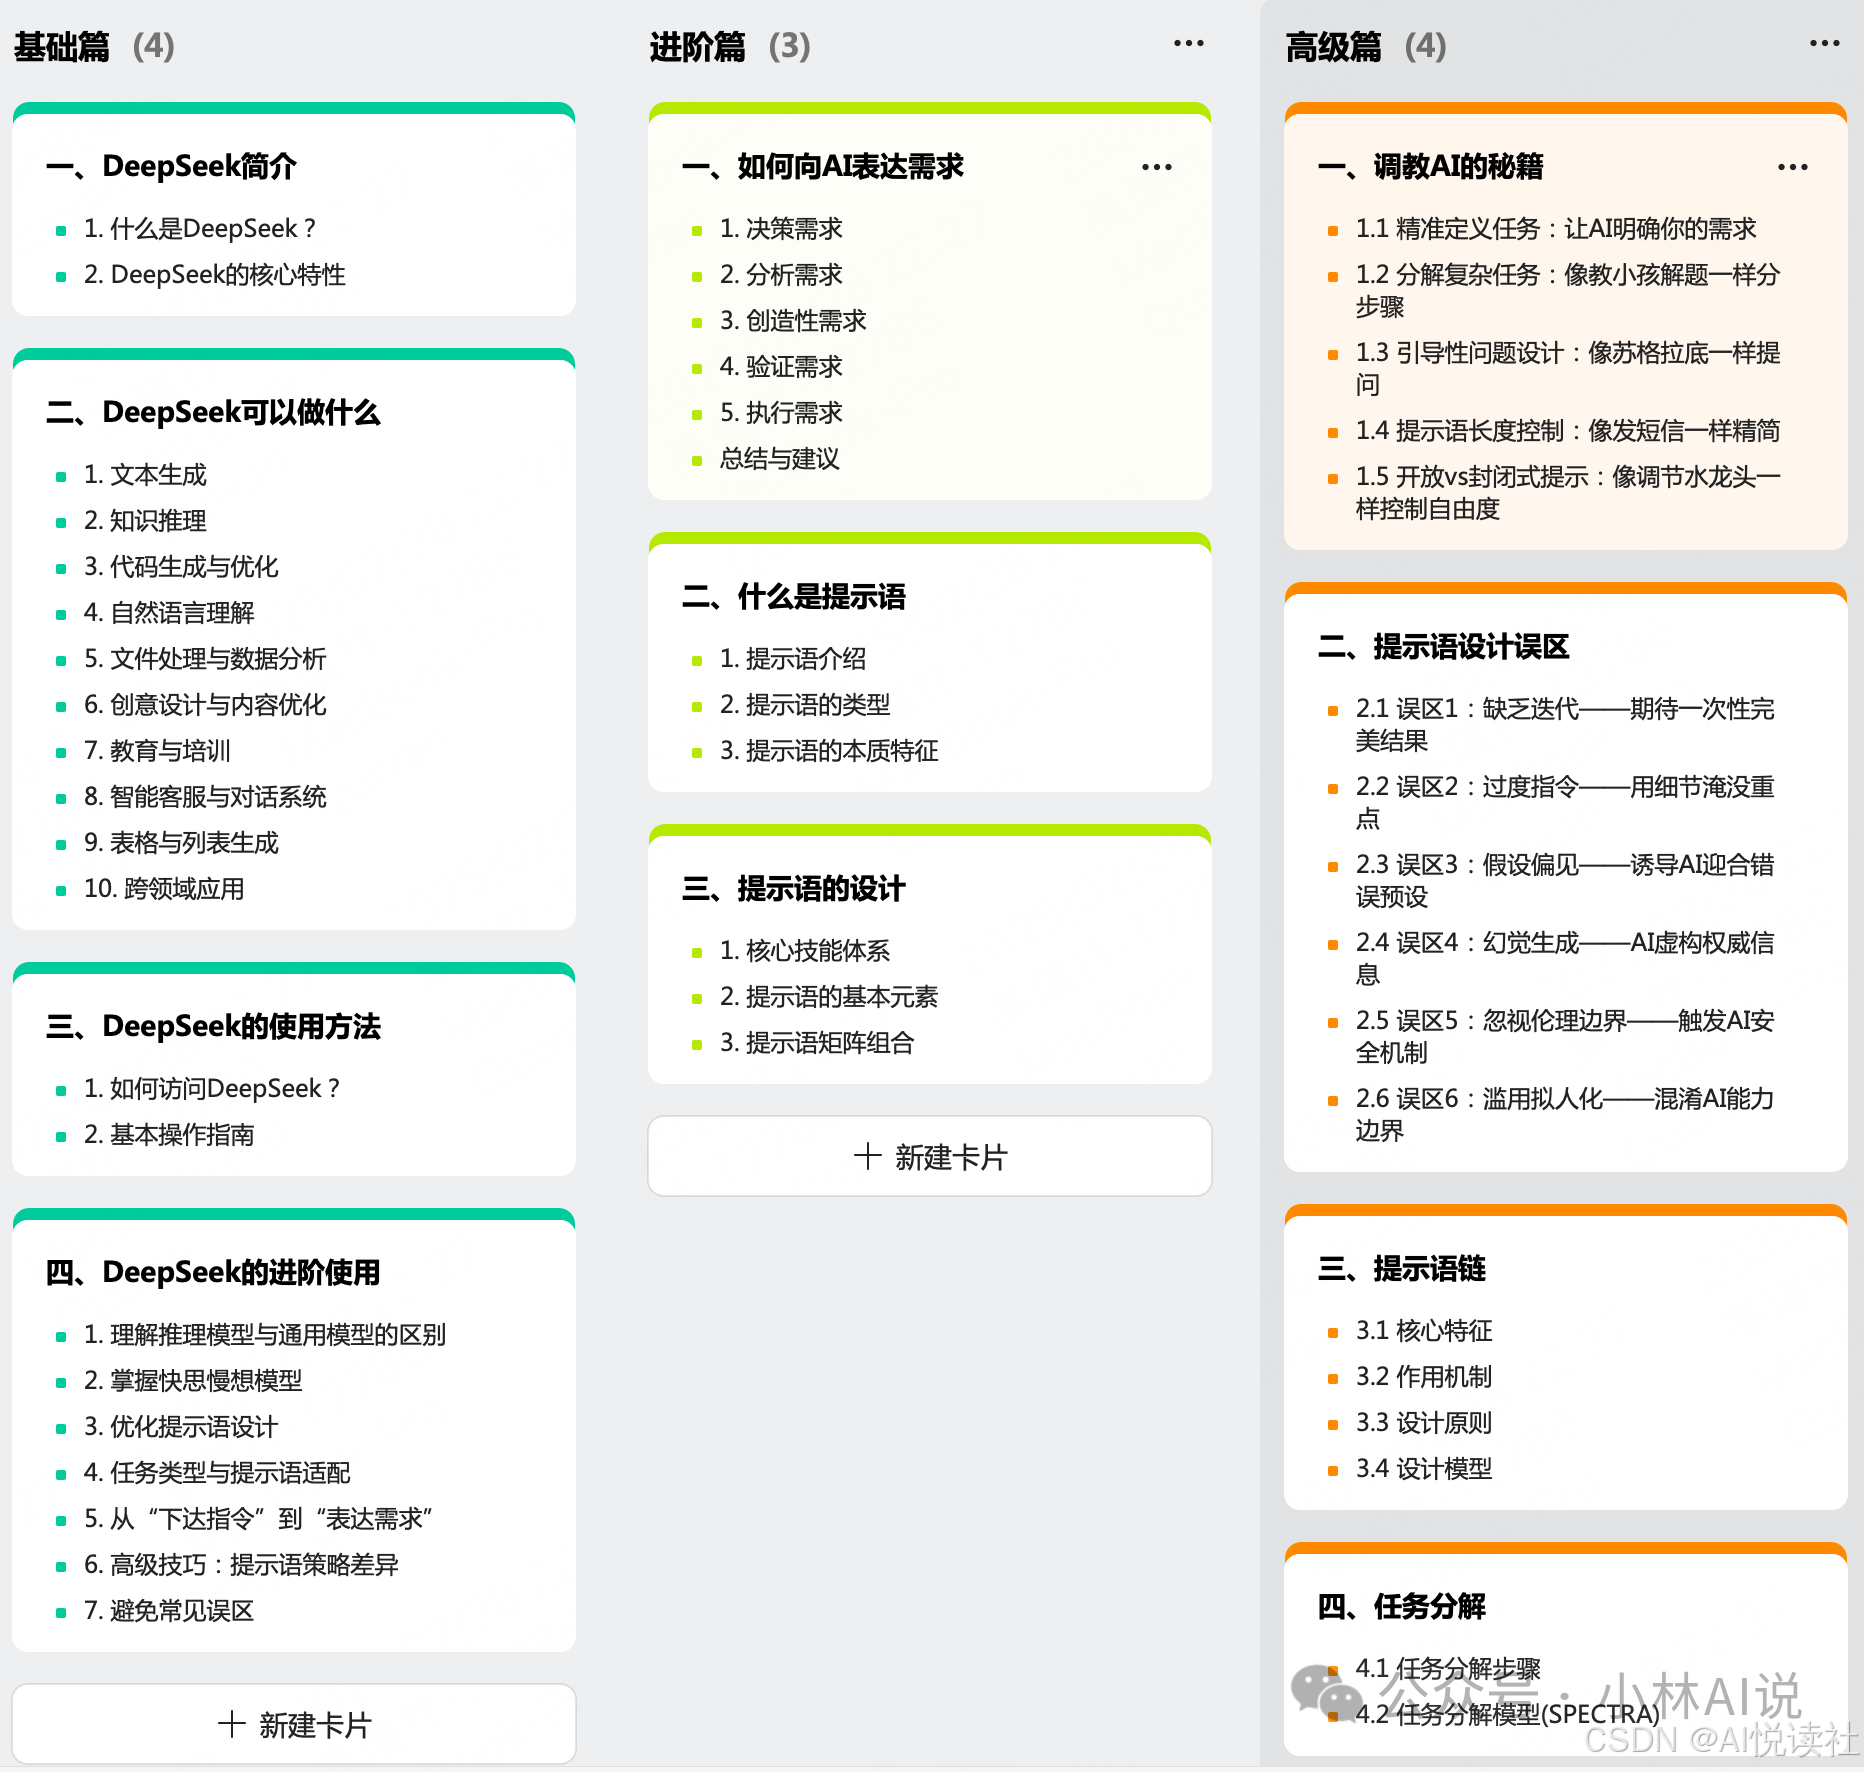Click the item 10. 跨领域应用
The height and width of the screenshot is (1772, 1864).
pyautogui.click(x=164, y=889)
